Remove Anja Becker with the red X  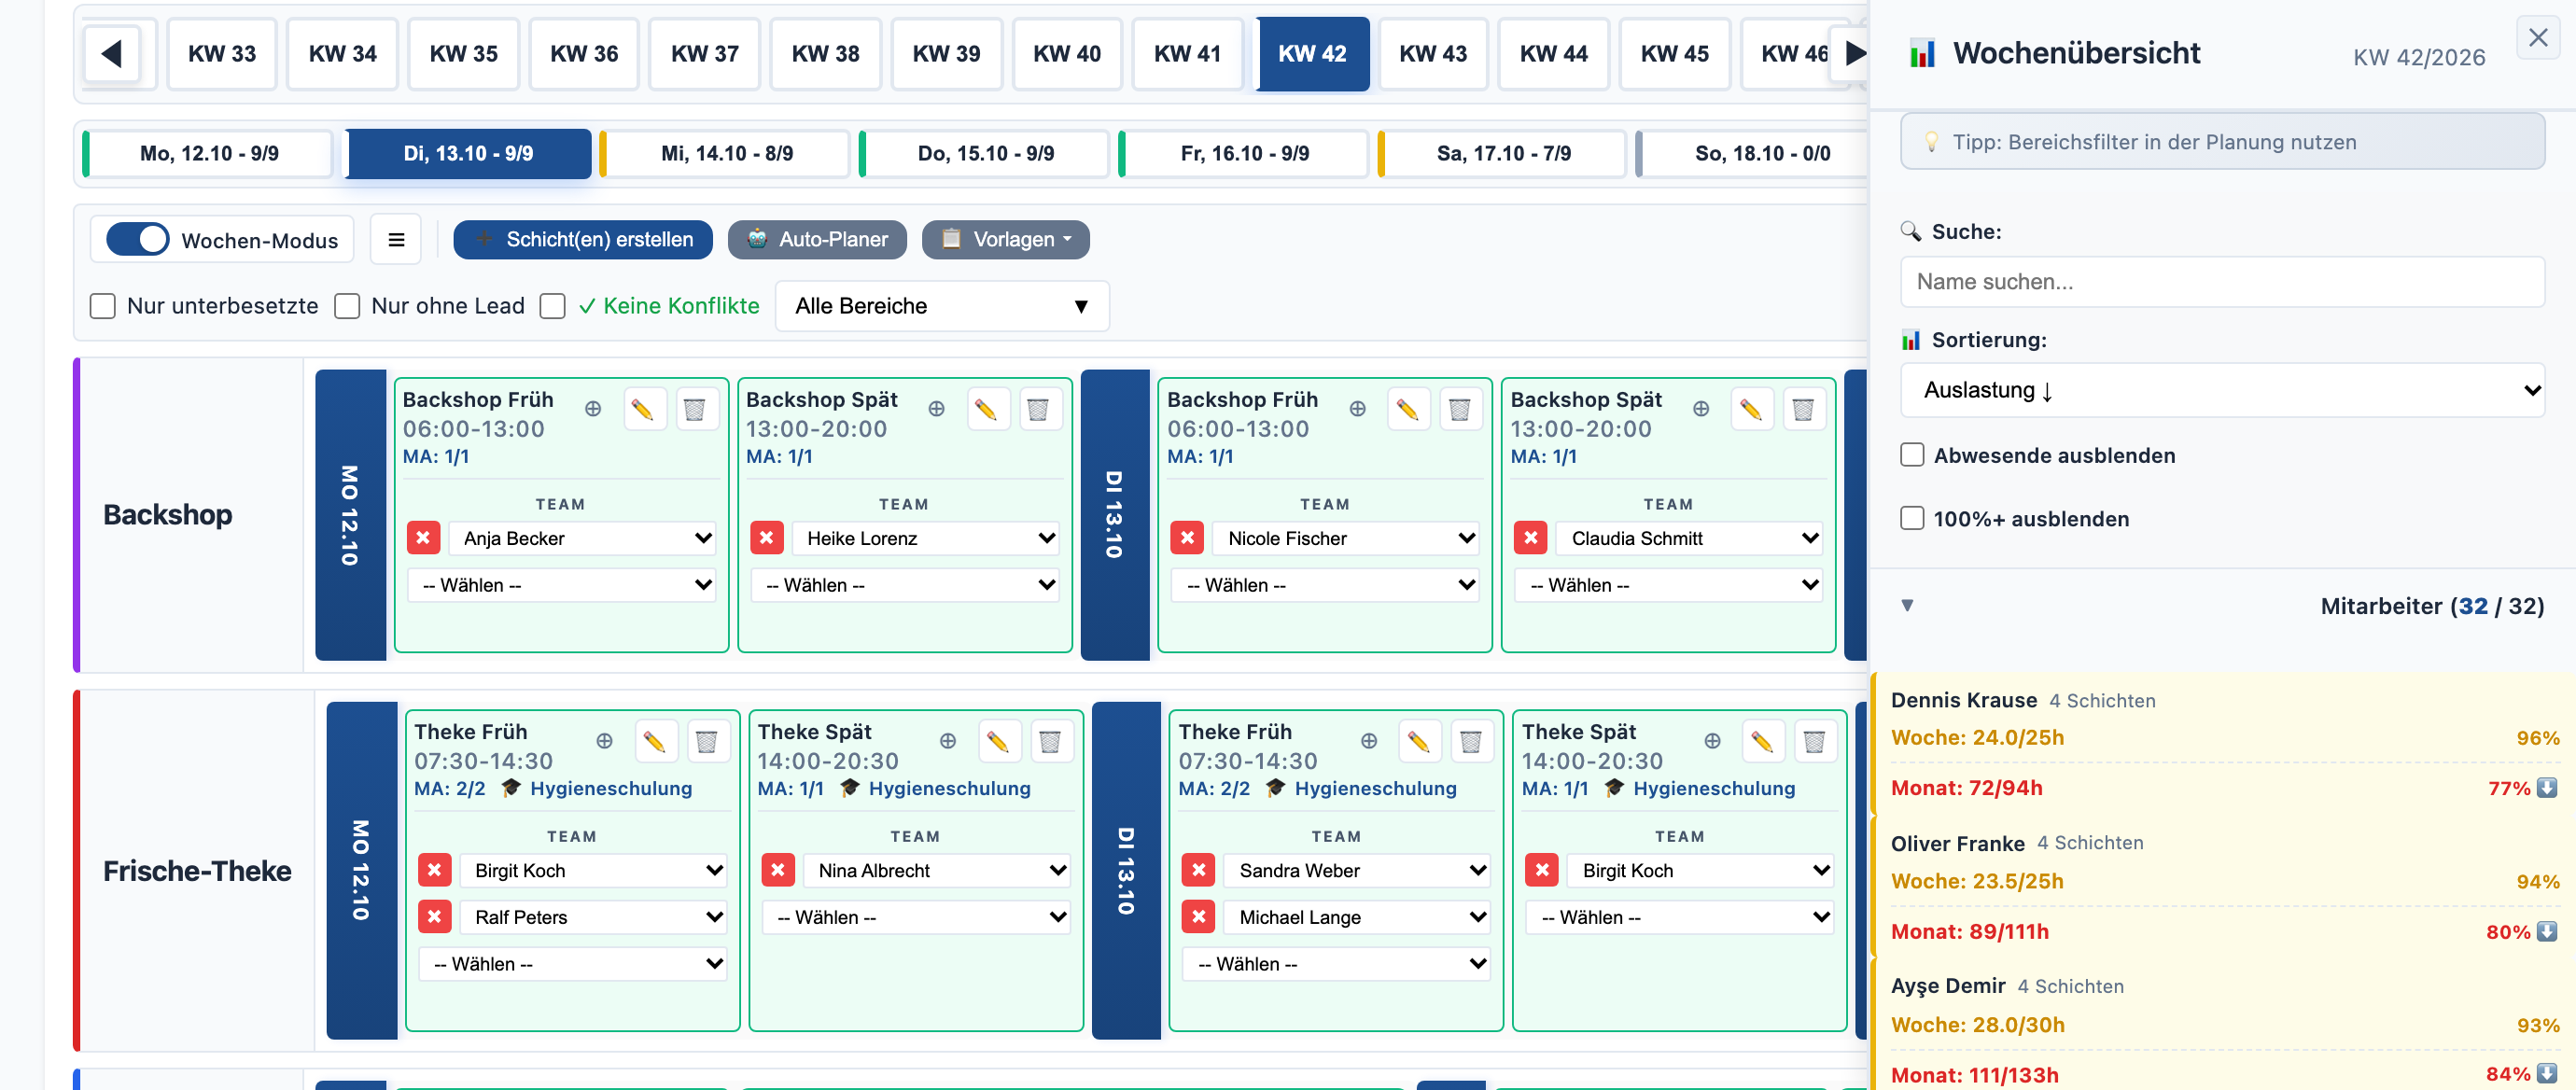click(x=423, y=538)
